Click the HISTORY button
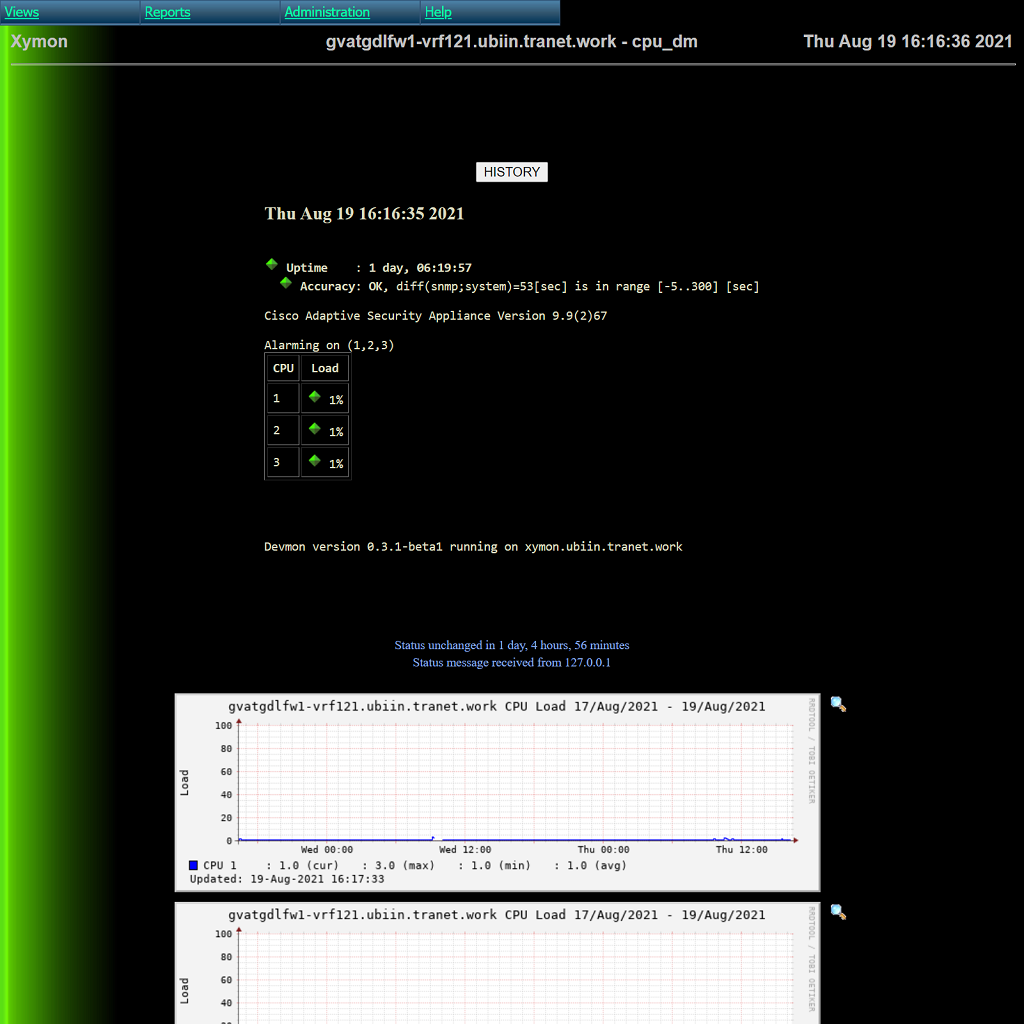 (x=511, y=172)
